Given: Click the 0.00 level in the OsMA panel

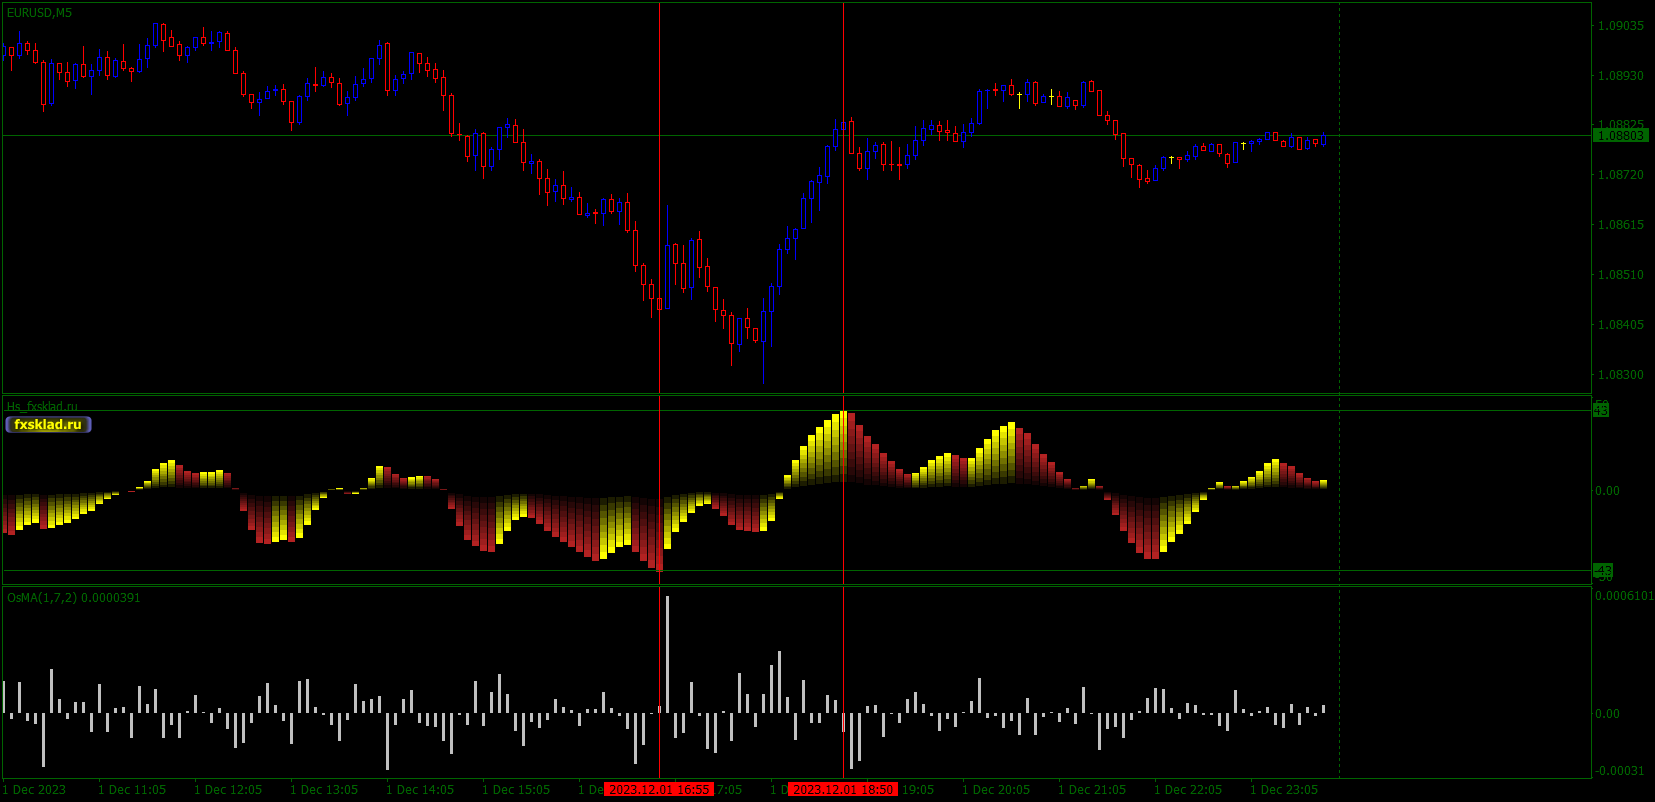Looking at the screenshot, I should pos(1608,714).
